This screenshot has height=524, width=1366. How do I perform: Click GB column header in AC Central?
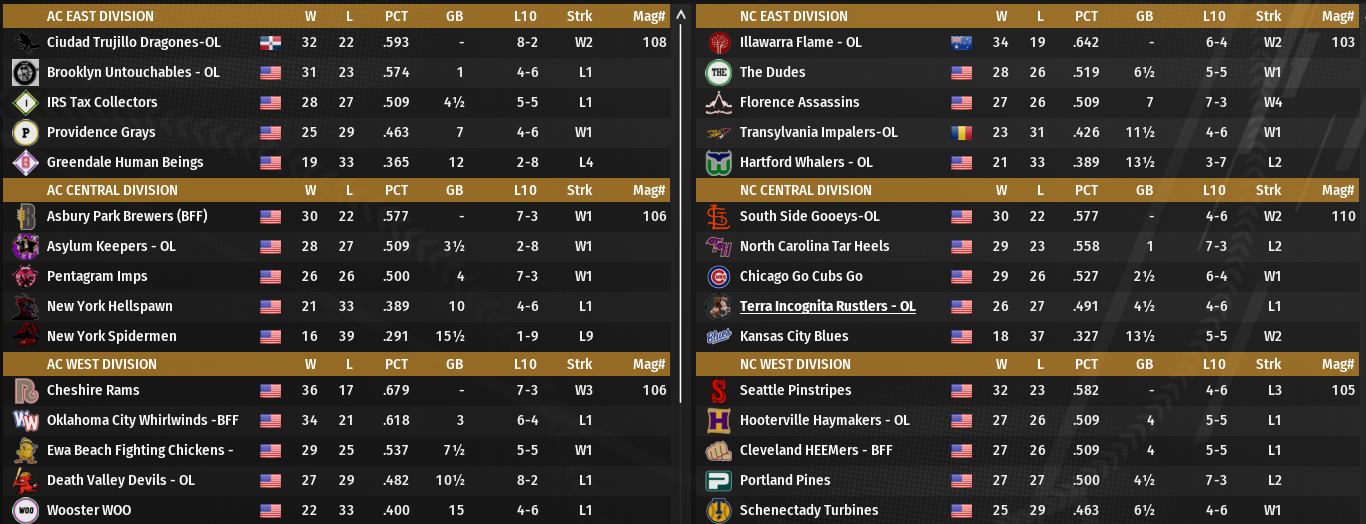pos(454,190)
